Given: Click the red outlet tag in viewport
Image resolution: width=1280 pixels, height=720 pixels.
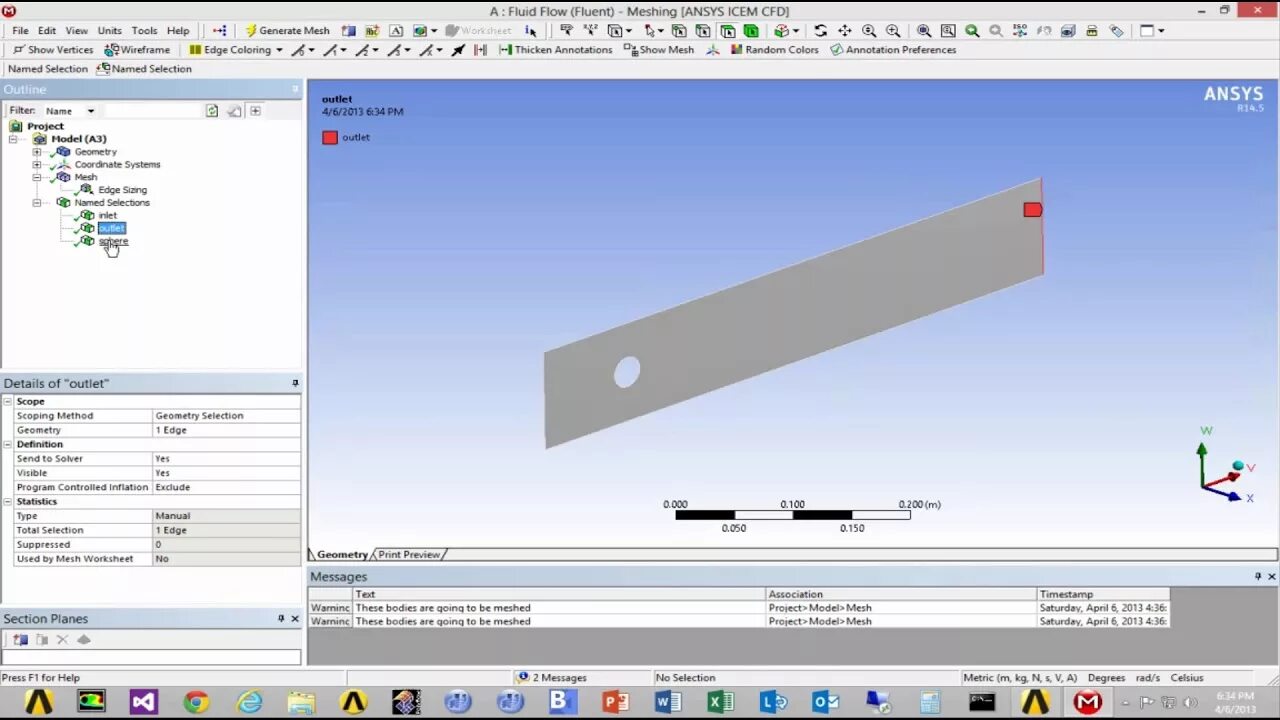Looking at the screenshot, I should coord(1033,210).
